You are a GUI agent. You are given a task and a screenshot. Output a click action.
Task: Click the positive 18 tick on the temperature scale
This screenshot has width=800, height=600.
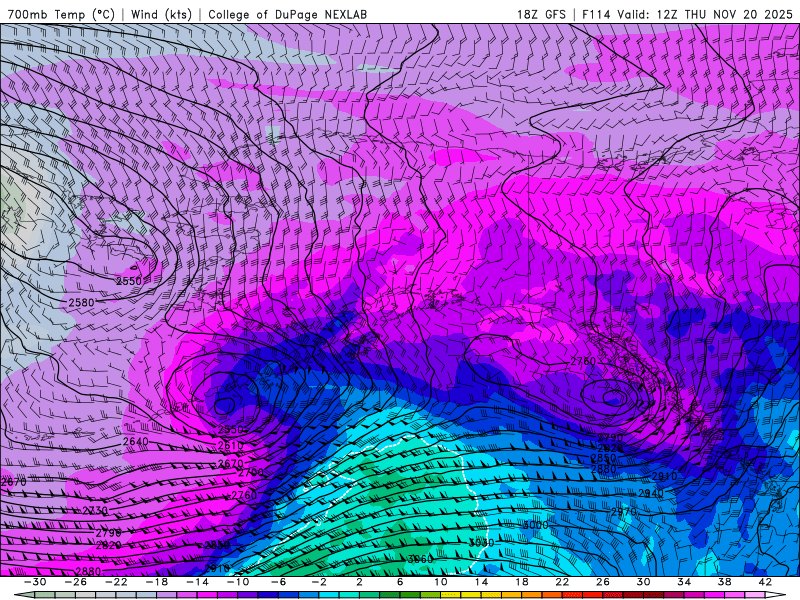coord(521,582)
